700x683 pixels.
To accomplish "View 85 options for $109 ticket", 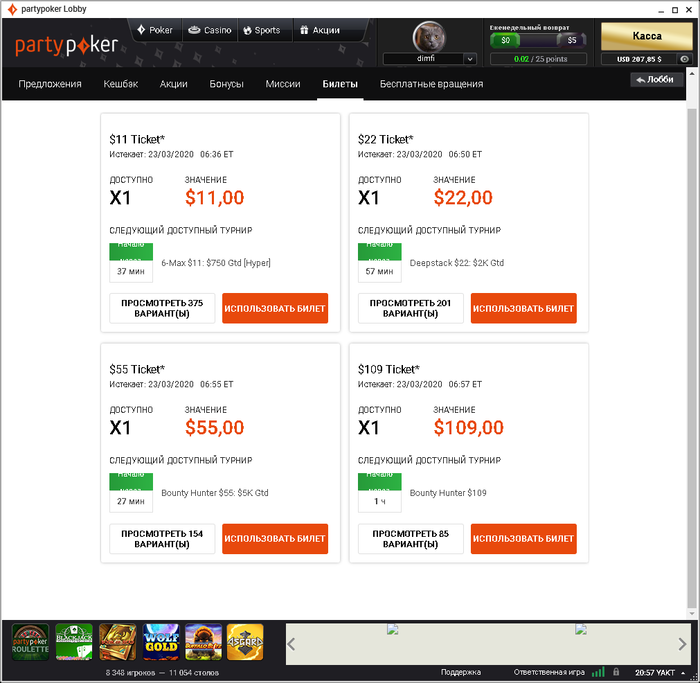I will 410,539.
